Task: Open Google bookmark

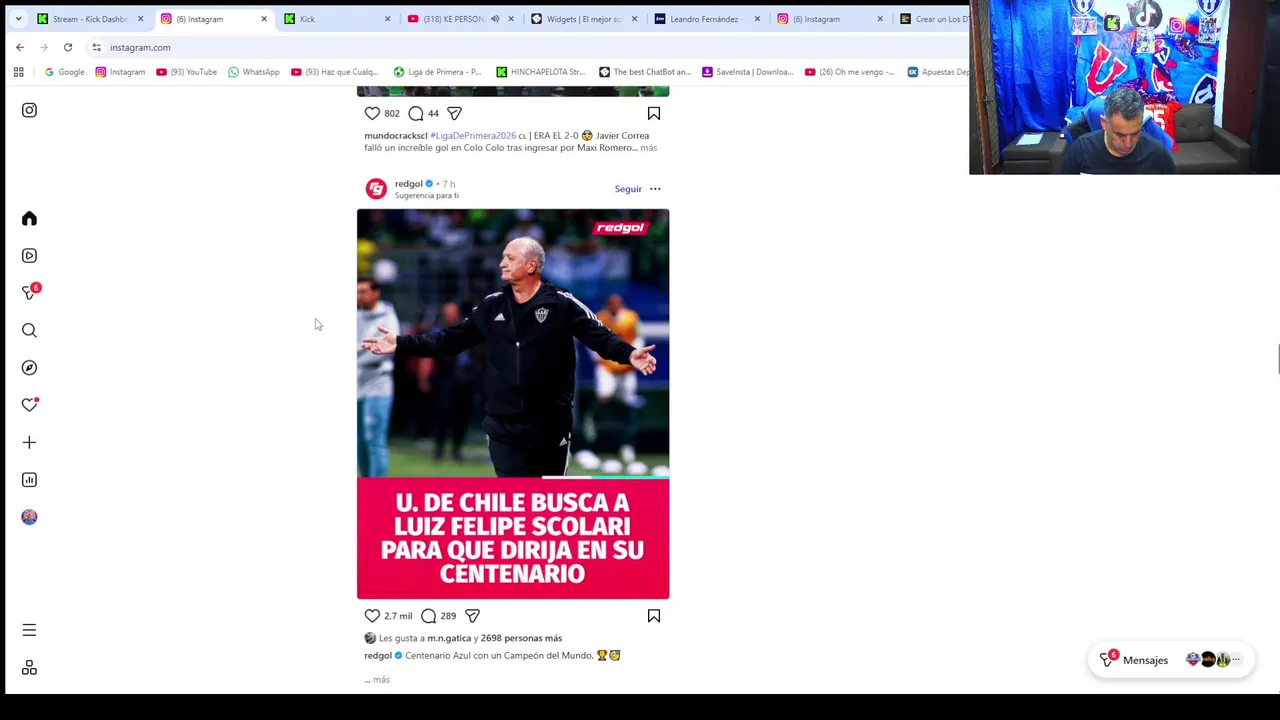Action: 64,72
